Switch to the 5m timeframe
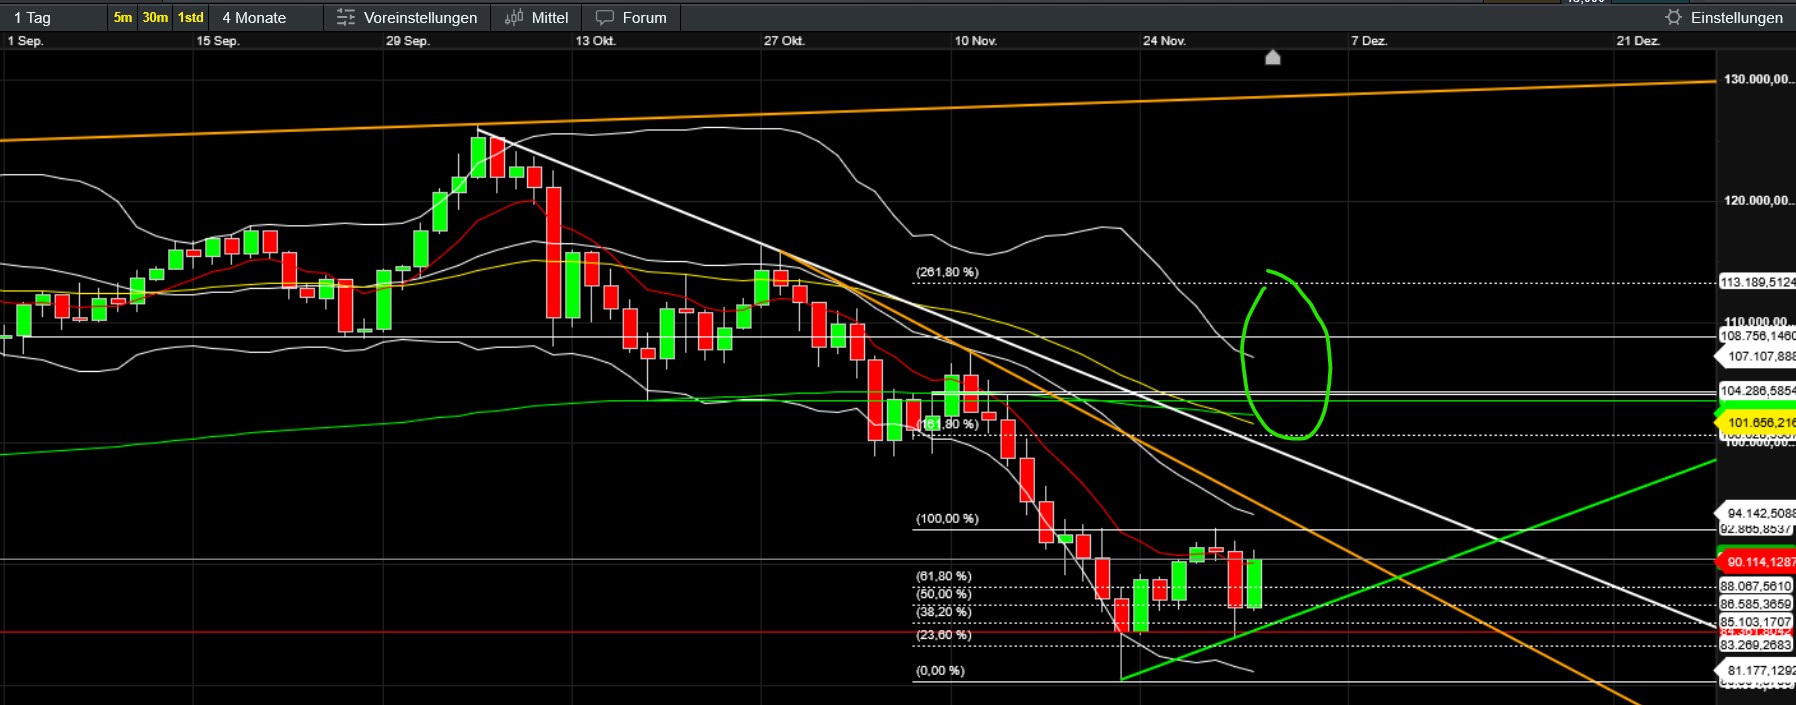Viewport: 1796px width, 705px height. [x=122, y=18]
